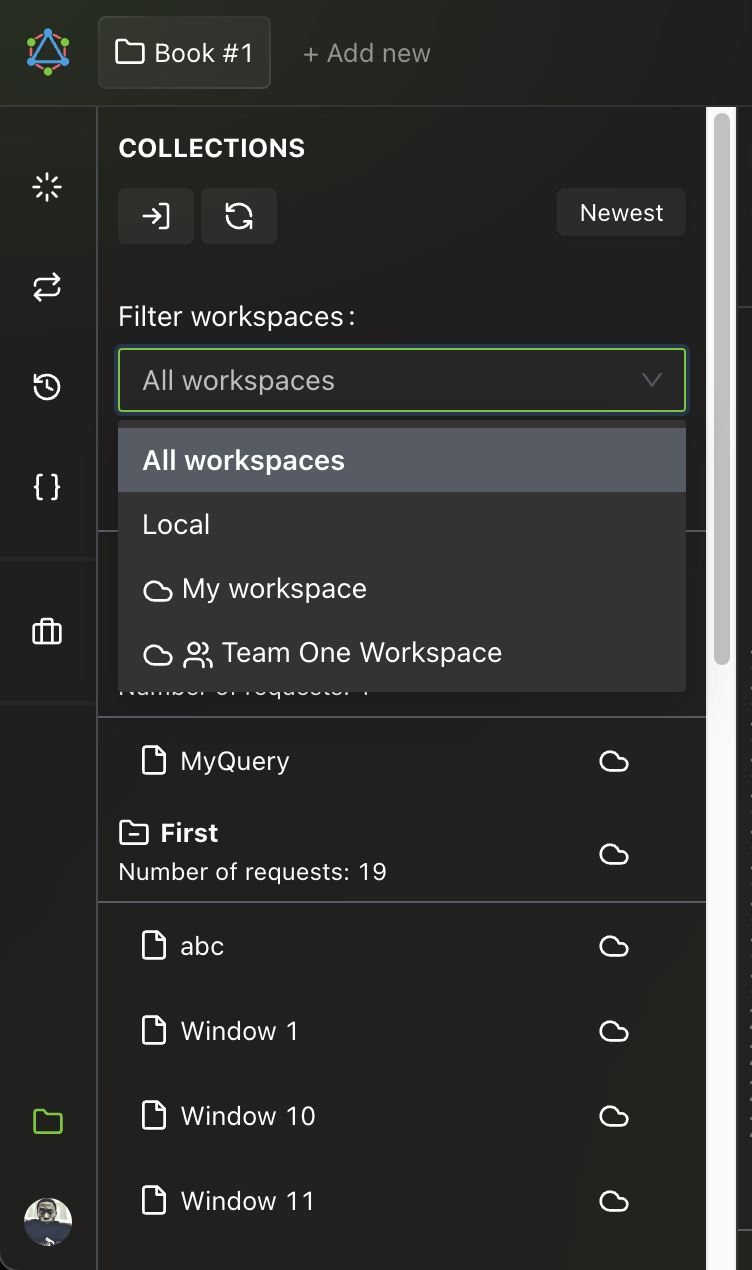752x1270 pixels.
Task: Click the Add new window button
Action: click(x=366, y=53)
